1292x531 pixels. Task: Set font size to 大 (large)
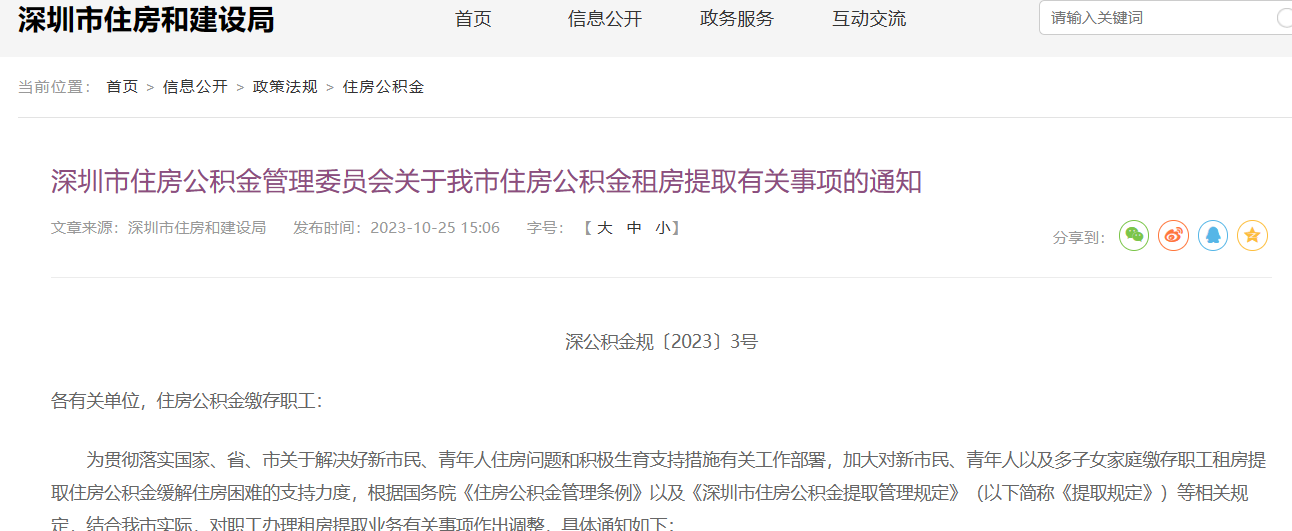coord(604,228)
